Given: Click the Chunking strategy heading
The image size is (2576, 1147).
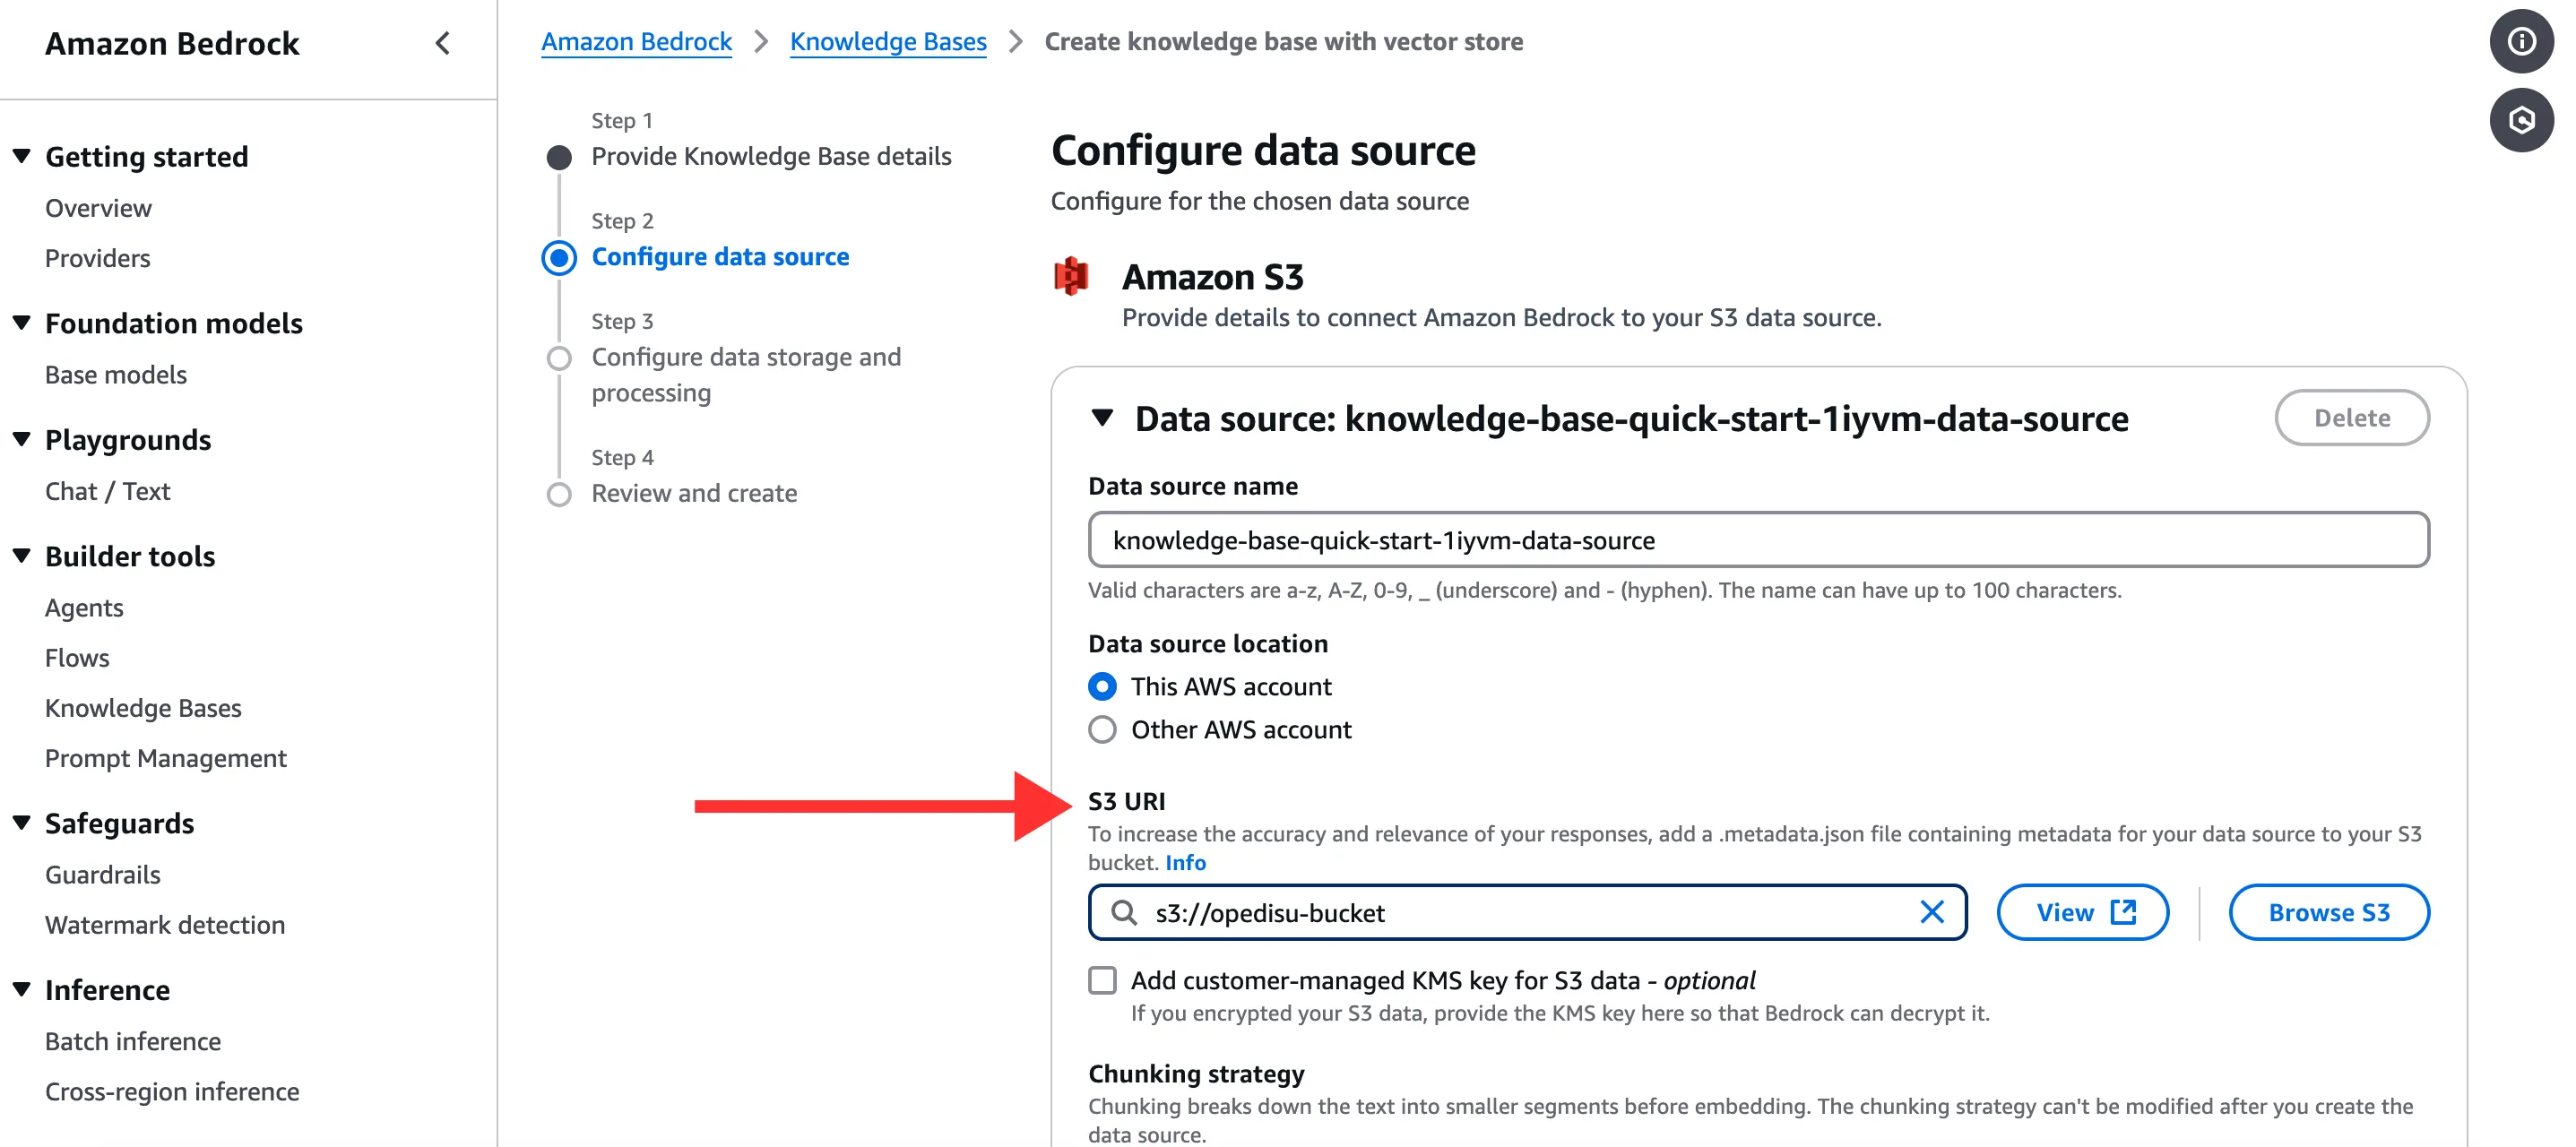Looking at the screenshot, I should click(1196, 1073).
